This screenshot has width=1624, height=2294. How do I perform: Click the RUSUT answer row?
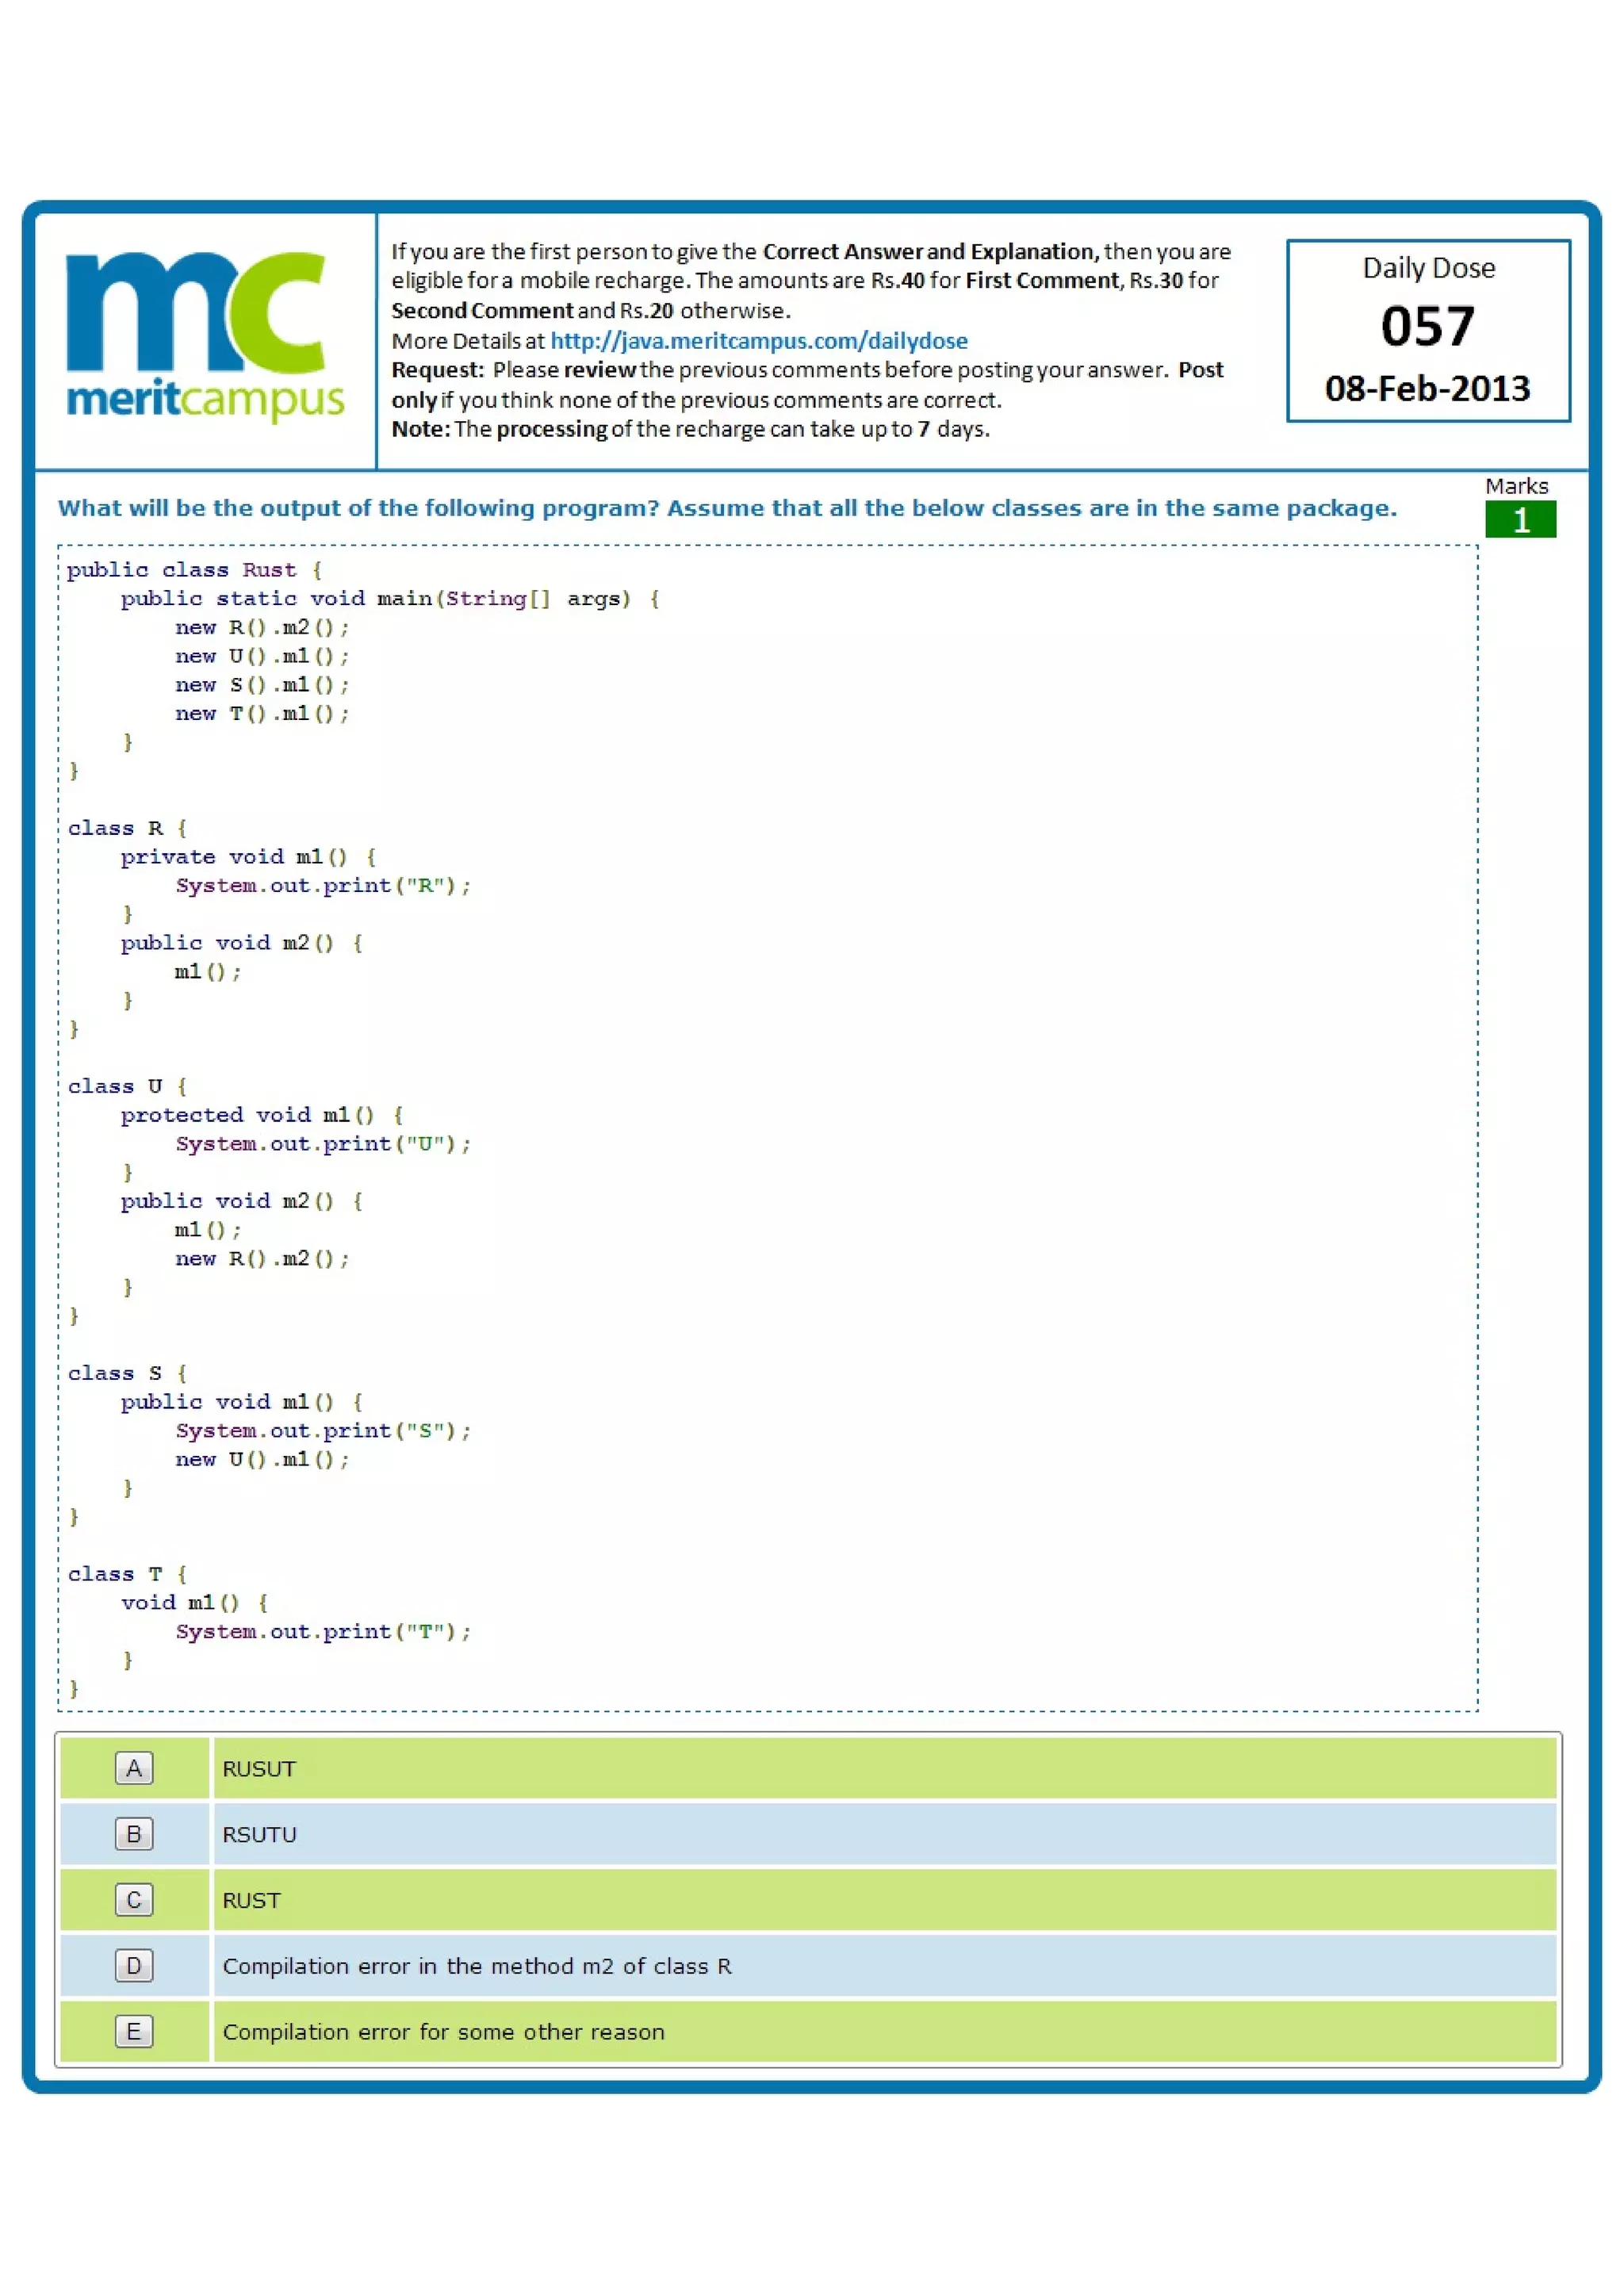pos(259,1768)
